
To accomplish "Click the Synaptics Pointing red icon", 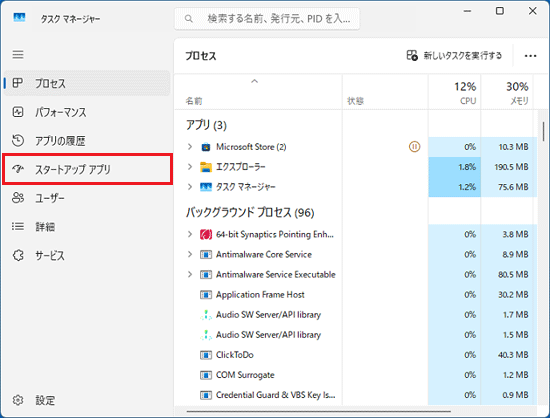I will point(206,234).
